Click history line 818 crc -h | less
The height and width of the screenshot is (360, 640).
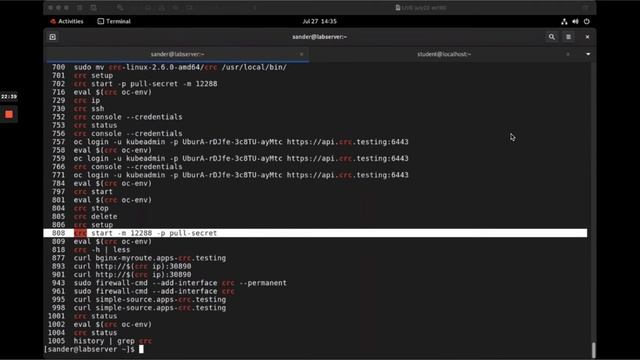(91, 250)
